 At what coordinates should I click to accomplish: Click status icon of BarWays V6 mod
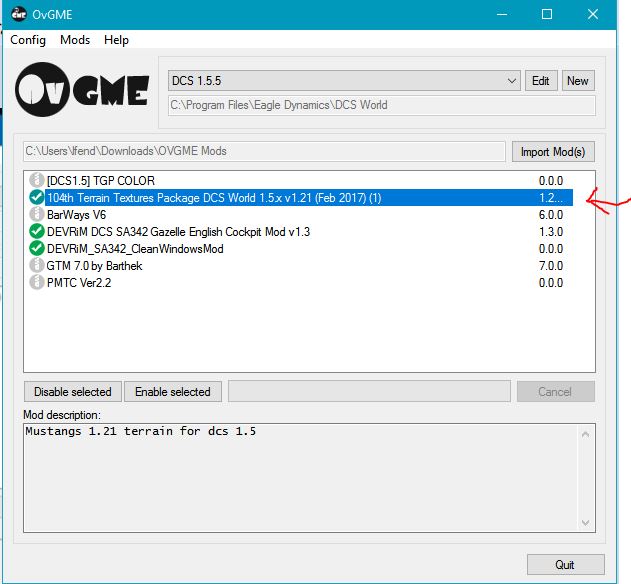tap(37, 215)
